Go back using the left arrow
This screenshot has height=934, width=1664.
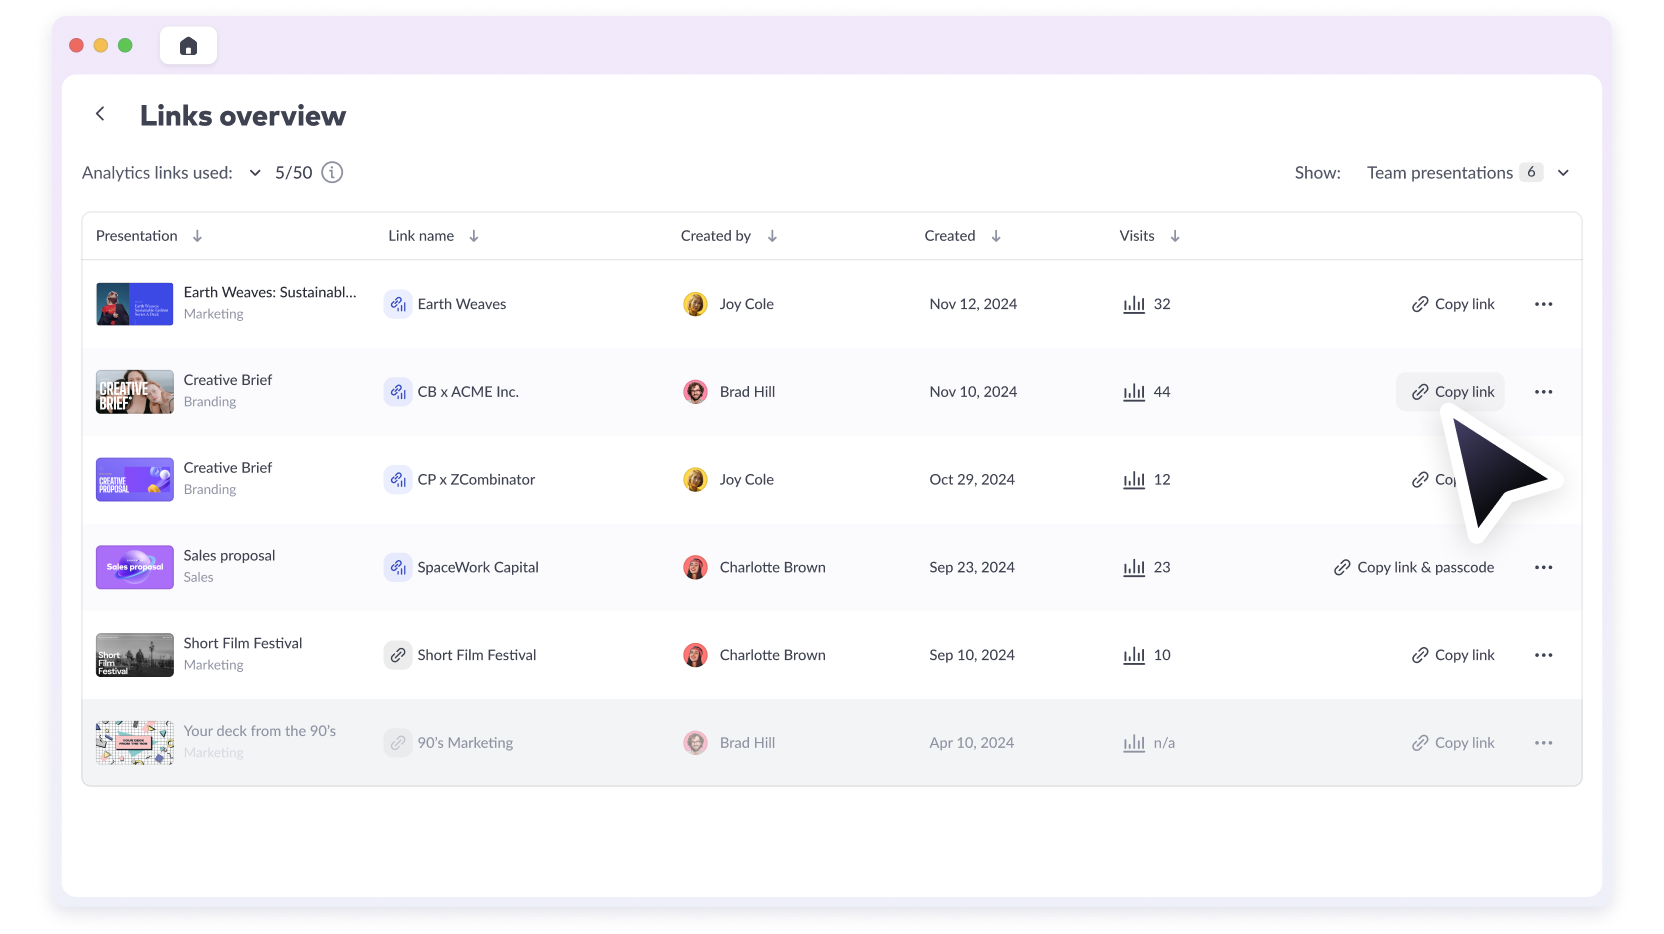click(x=100, y=114)
